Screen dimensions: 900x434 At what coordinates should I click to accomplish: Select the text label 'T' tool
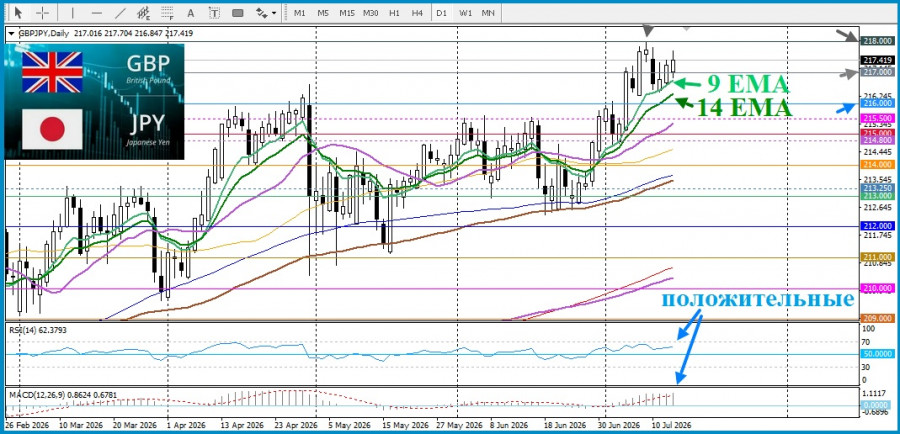[214, 13]
